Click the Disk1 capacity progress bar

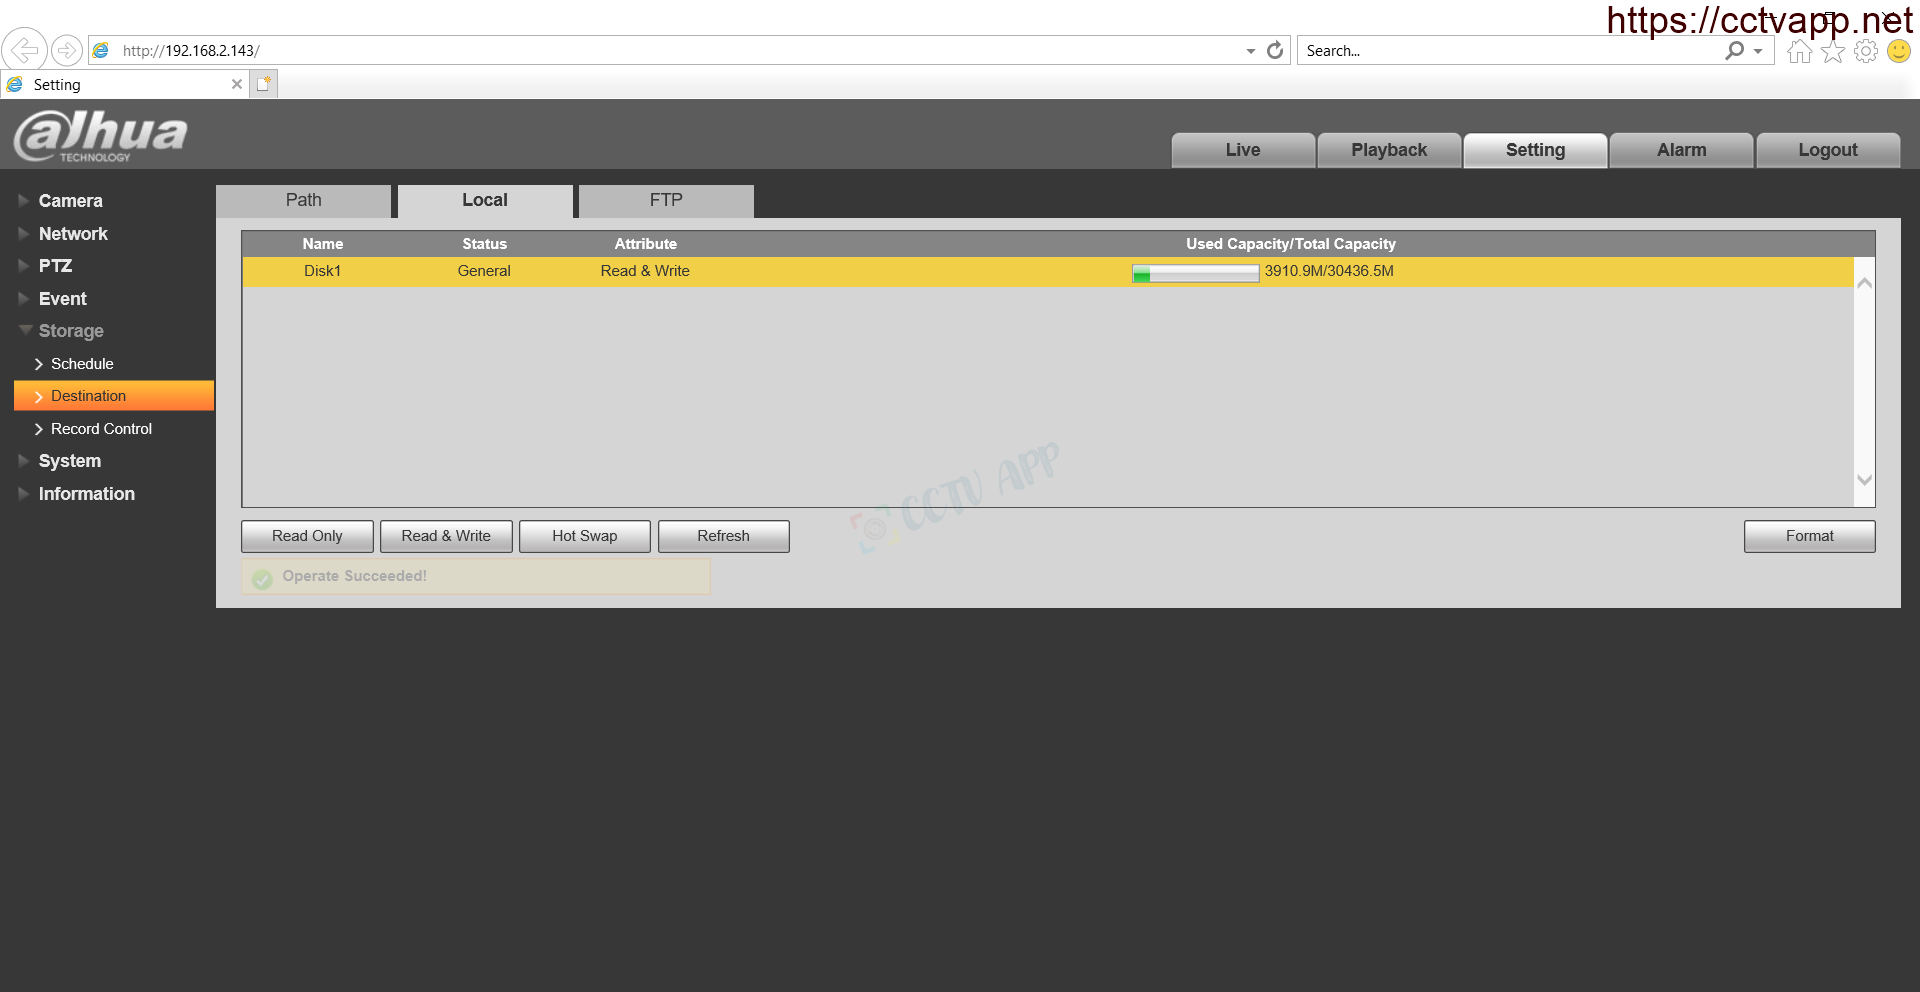coord(1195,273)
